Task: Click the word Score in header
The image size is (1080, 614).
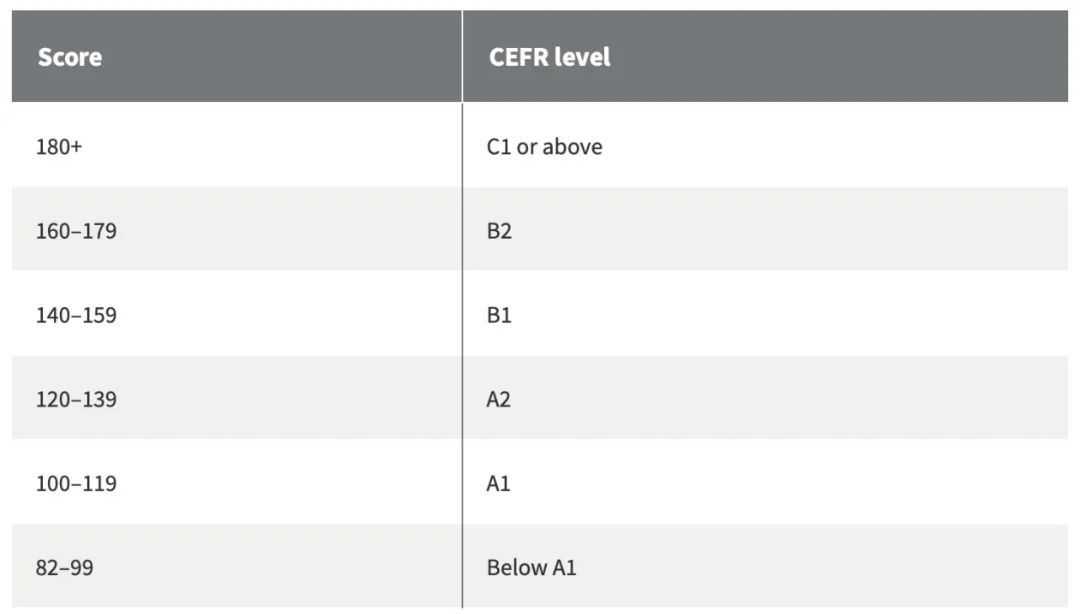Action: click(x=70, y=57)
